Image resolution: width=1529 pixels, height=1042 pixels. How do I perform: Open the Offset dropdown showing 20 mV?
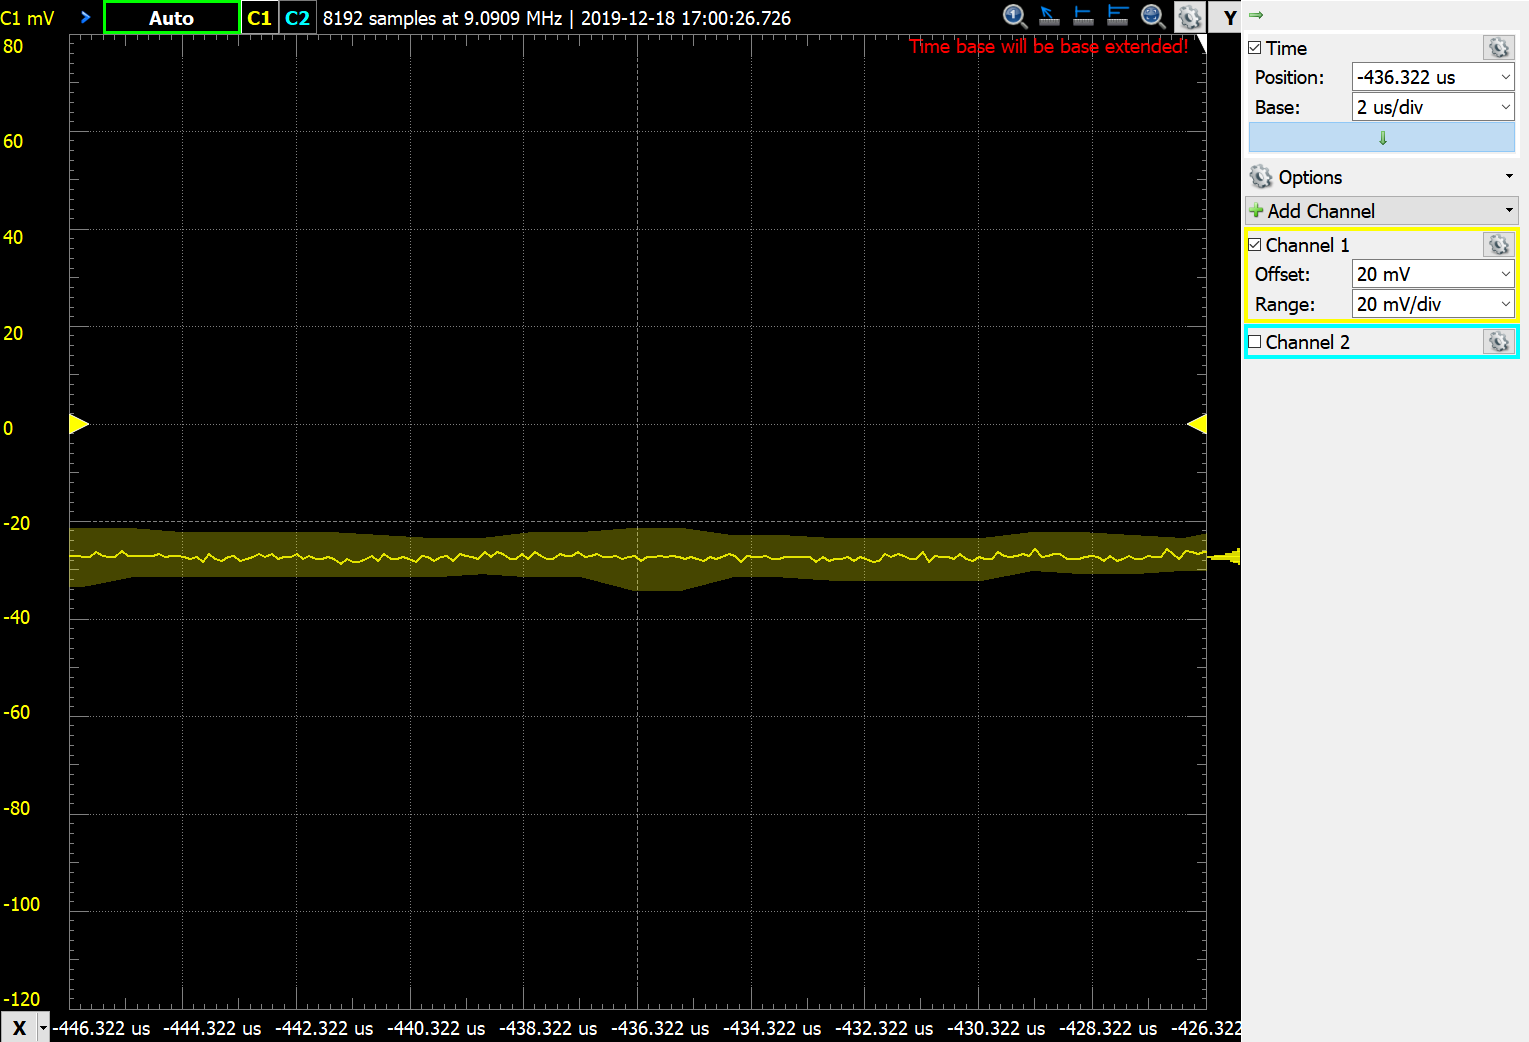tap(1433, 274)
